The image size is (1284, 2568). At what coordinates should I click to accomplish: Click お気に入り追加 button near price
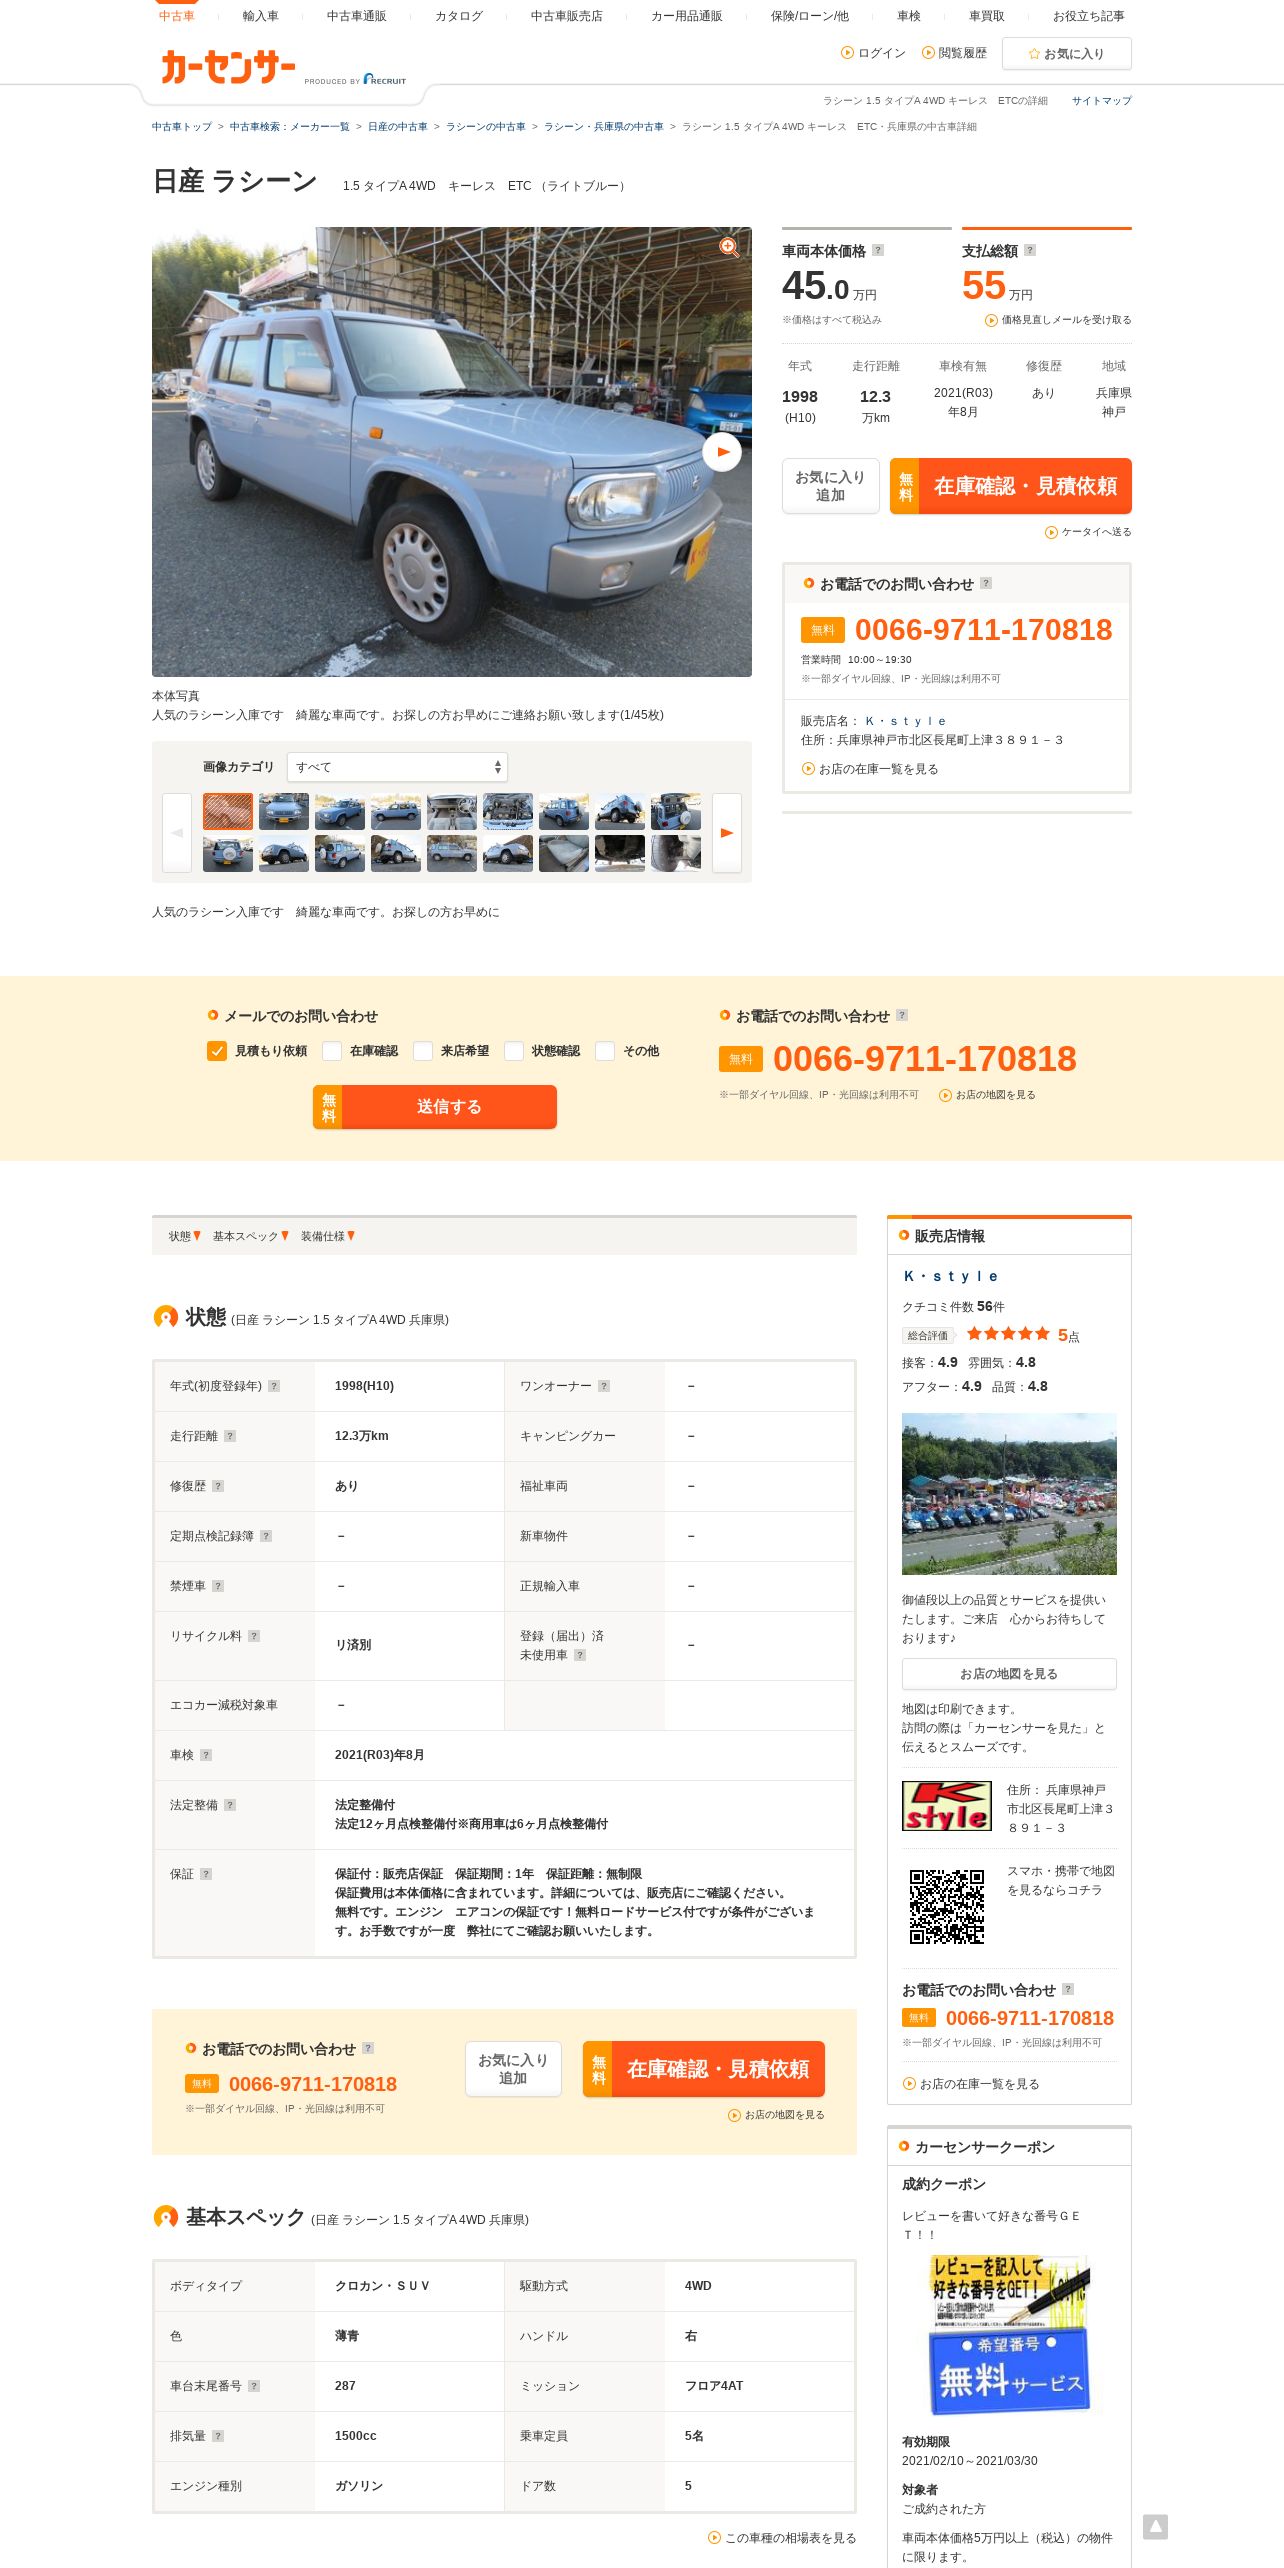coord(830,486)
